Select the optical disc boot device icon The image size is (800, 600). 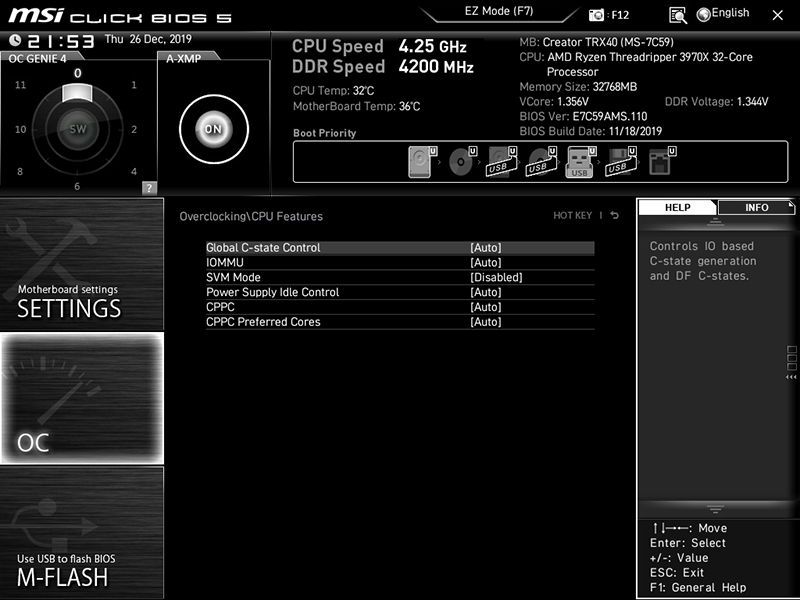462,162
